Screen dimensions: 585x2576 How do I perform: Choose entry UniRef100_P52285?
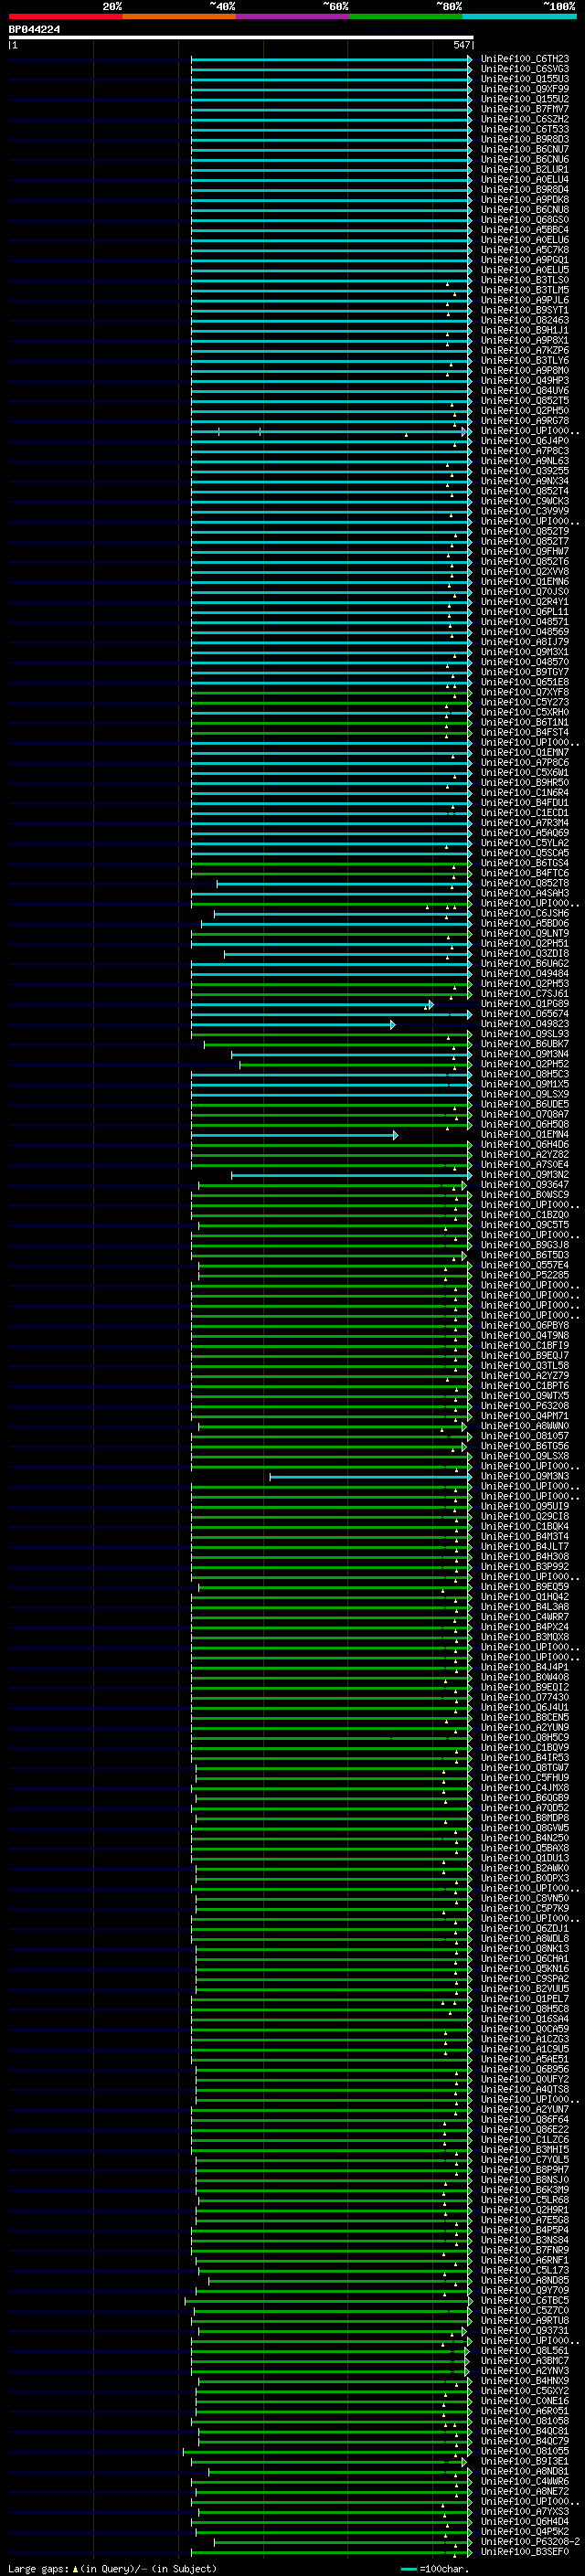[x=525, y=1275]
